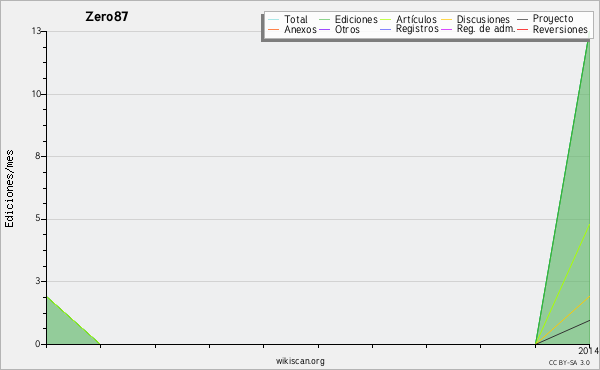
Task: Click the Anexos legend label
Action: 300,29
